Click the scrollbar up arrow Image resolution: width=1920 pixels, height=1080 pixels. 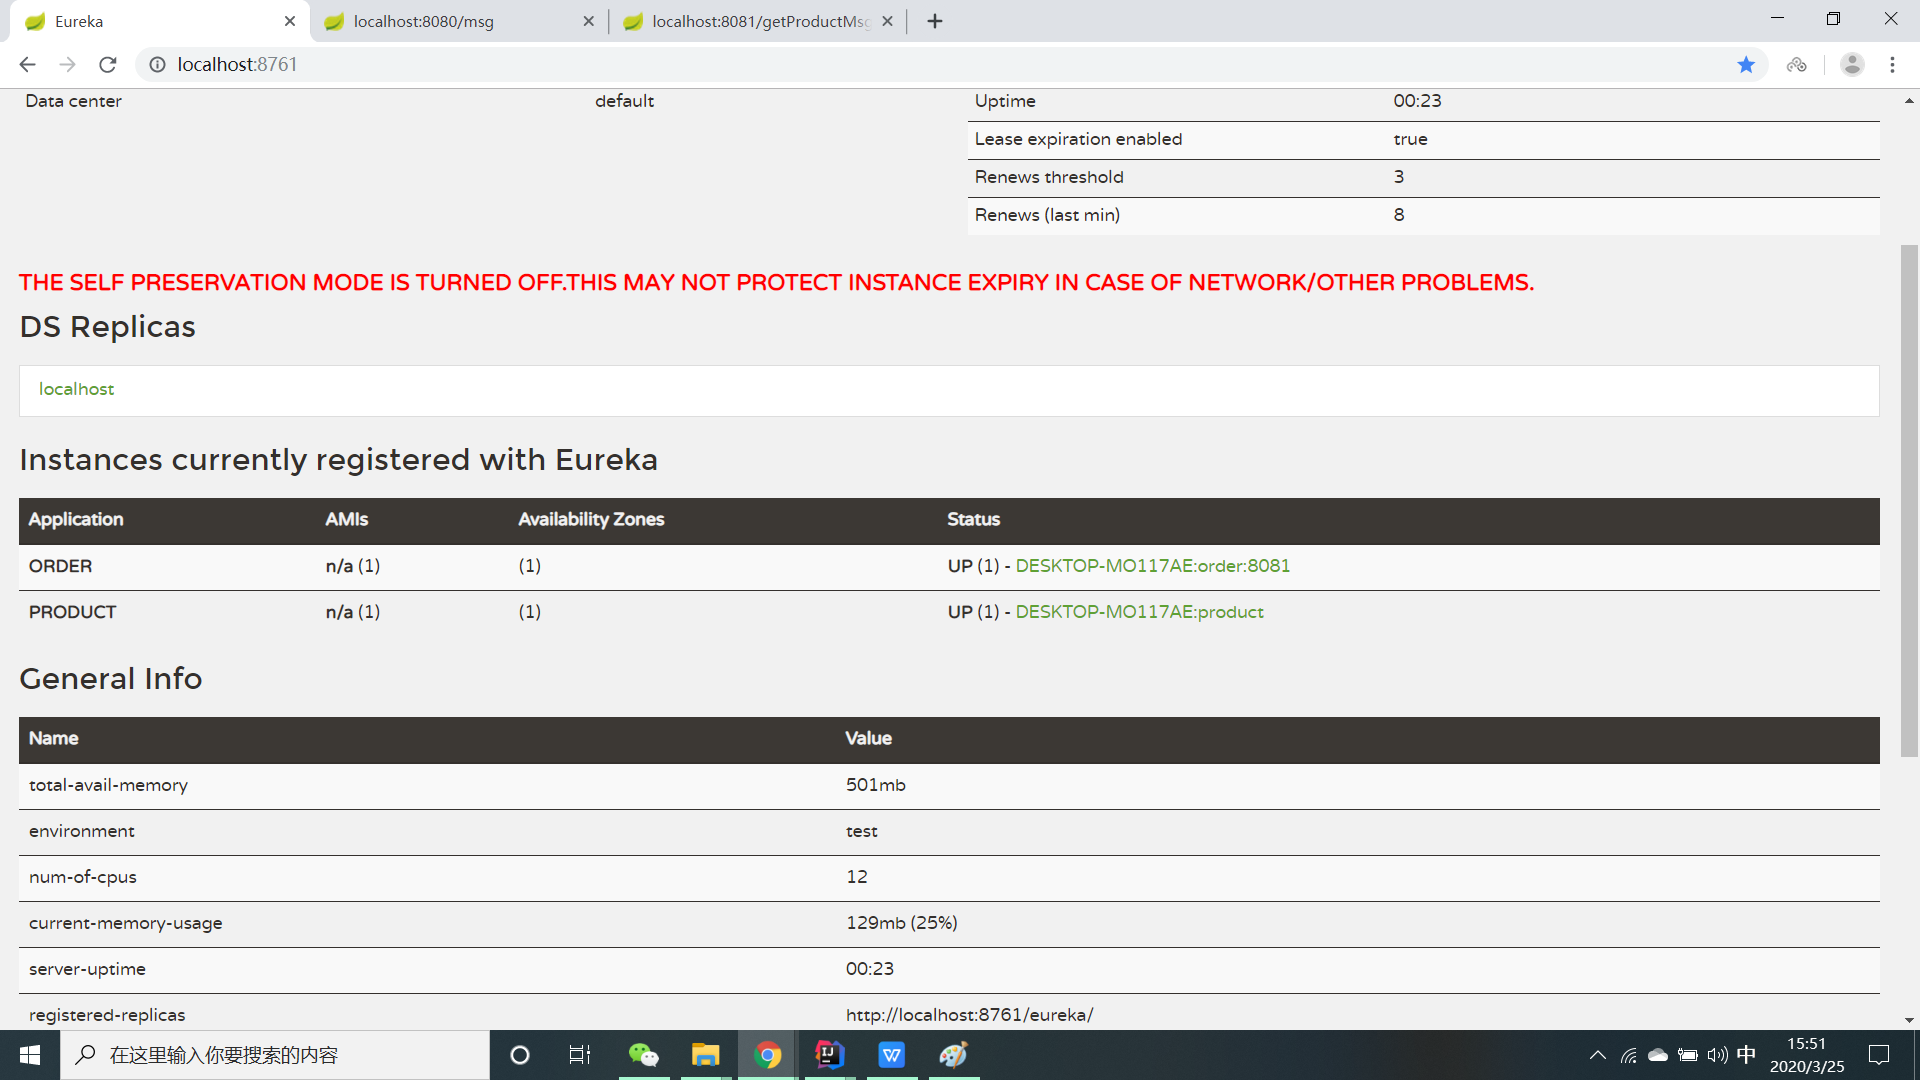(1909, 101)
